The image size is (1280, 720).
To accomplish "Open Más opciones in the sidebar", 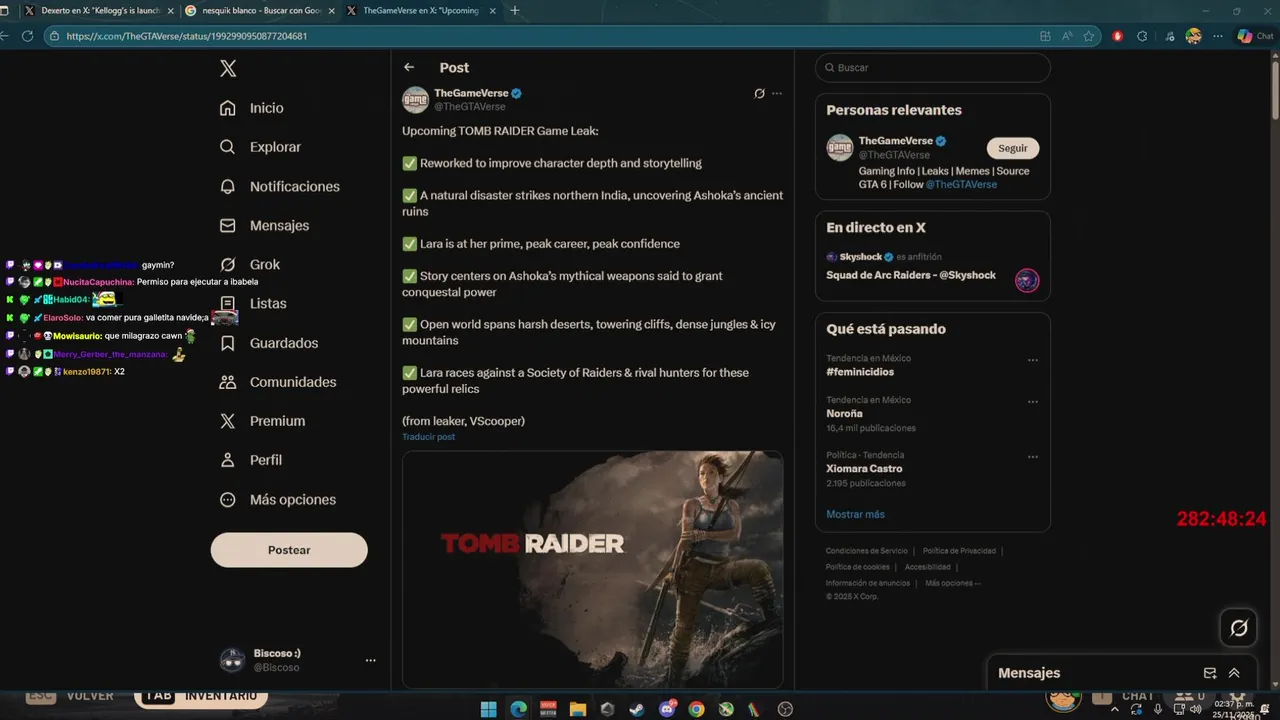I will coord(278,500).
